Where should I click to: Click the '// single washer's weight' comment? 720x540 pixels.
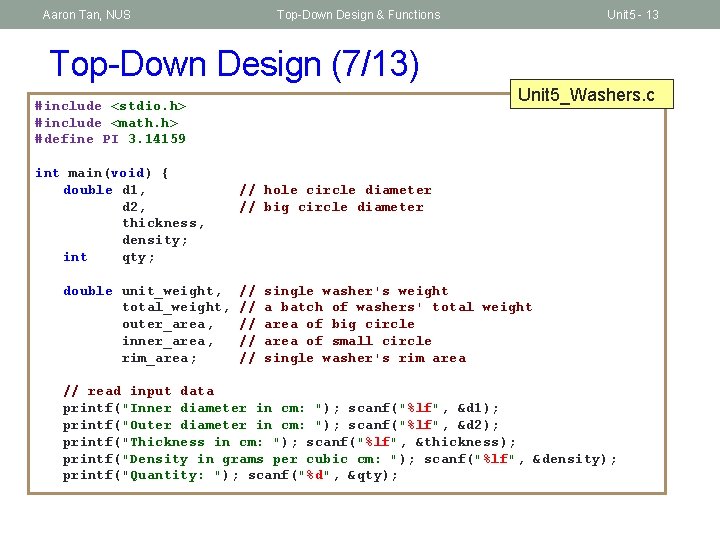pos(343,291)
